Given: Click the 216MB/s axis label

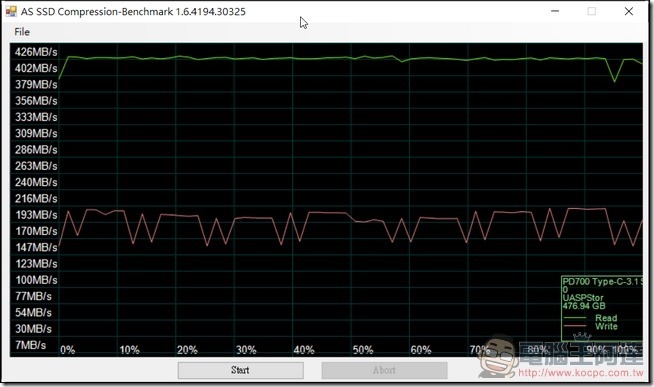Looking at the screenshot, I should (x=36, y=199).
